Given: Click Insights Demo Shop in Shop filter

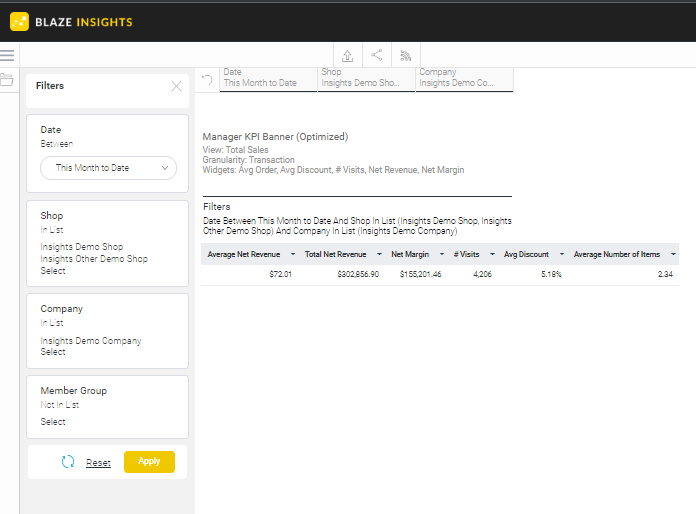Looking at the screenshot, I should point(82,247).
